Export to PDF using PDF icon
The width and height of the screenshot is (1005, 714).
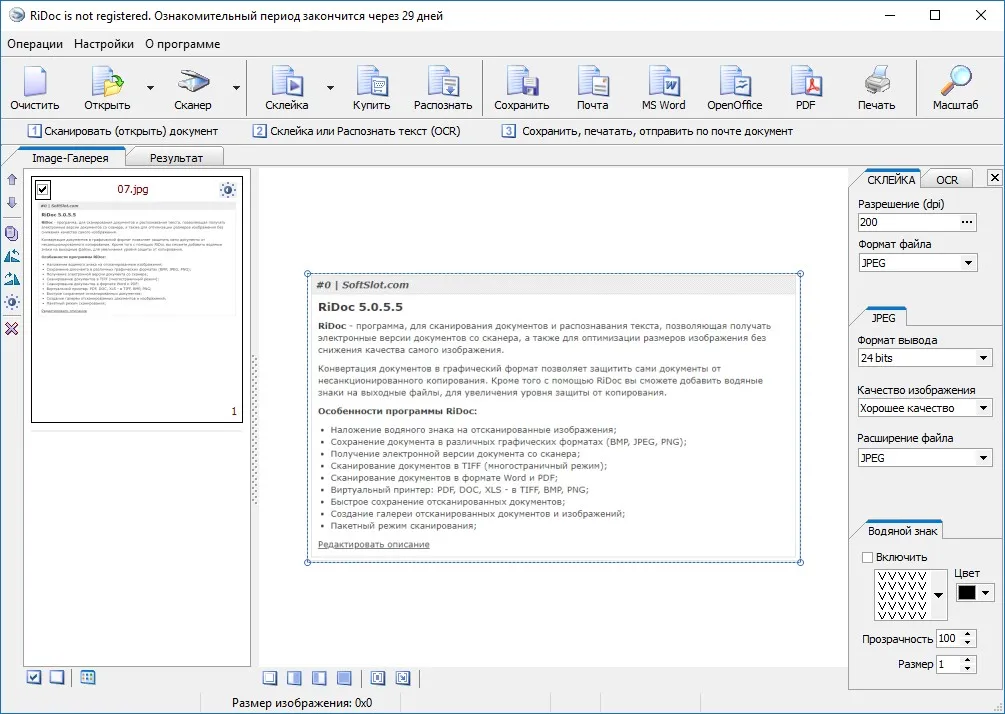(x=806, y=88)
